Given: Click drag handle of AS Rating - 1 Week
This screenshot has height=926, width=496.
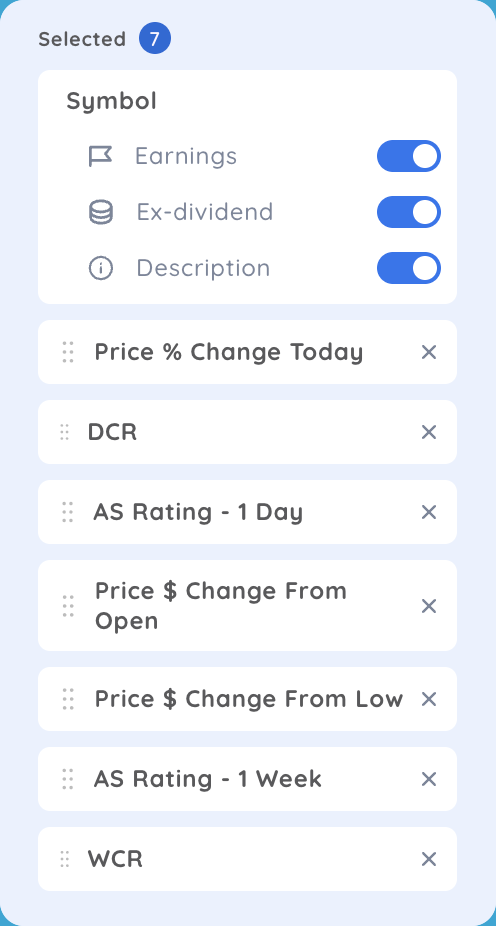Looking at the screenshot, I should [x=68, y=780].
